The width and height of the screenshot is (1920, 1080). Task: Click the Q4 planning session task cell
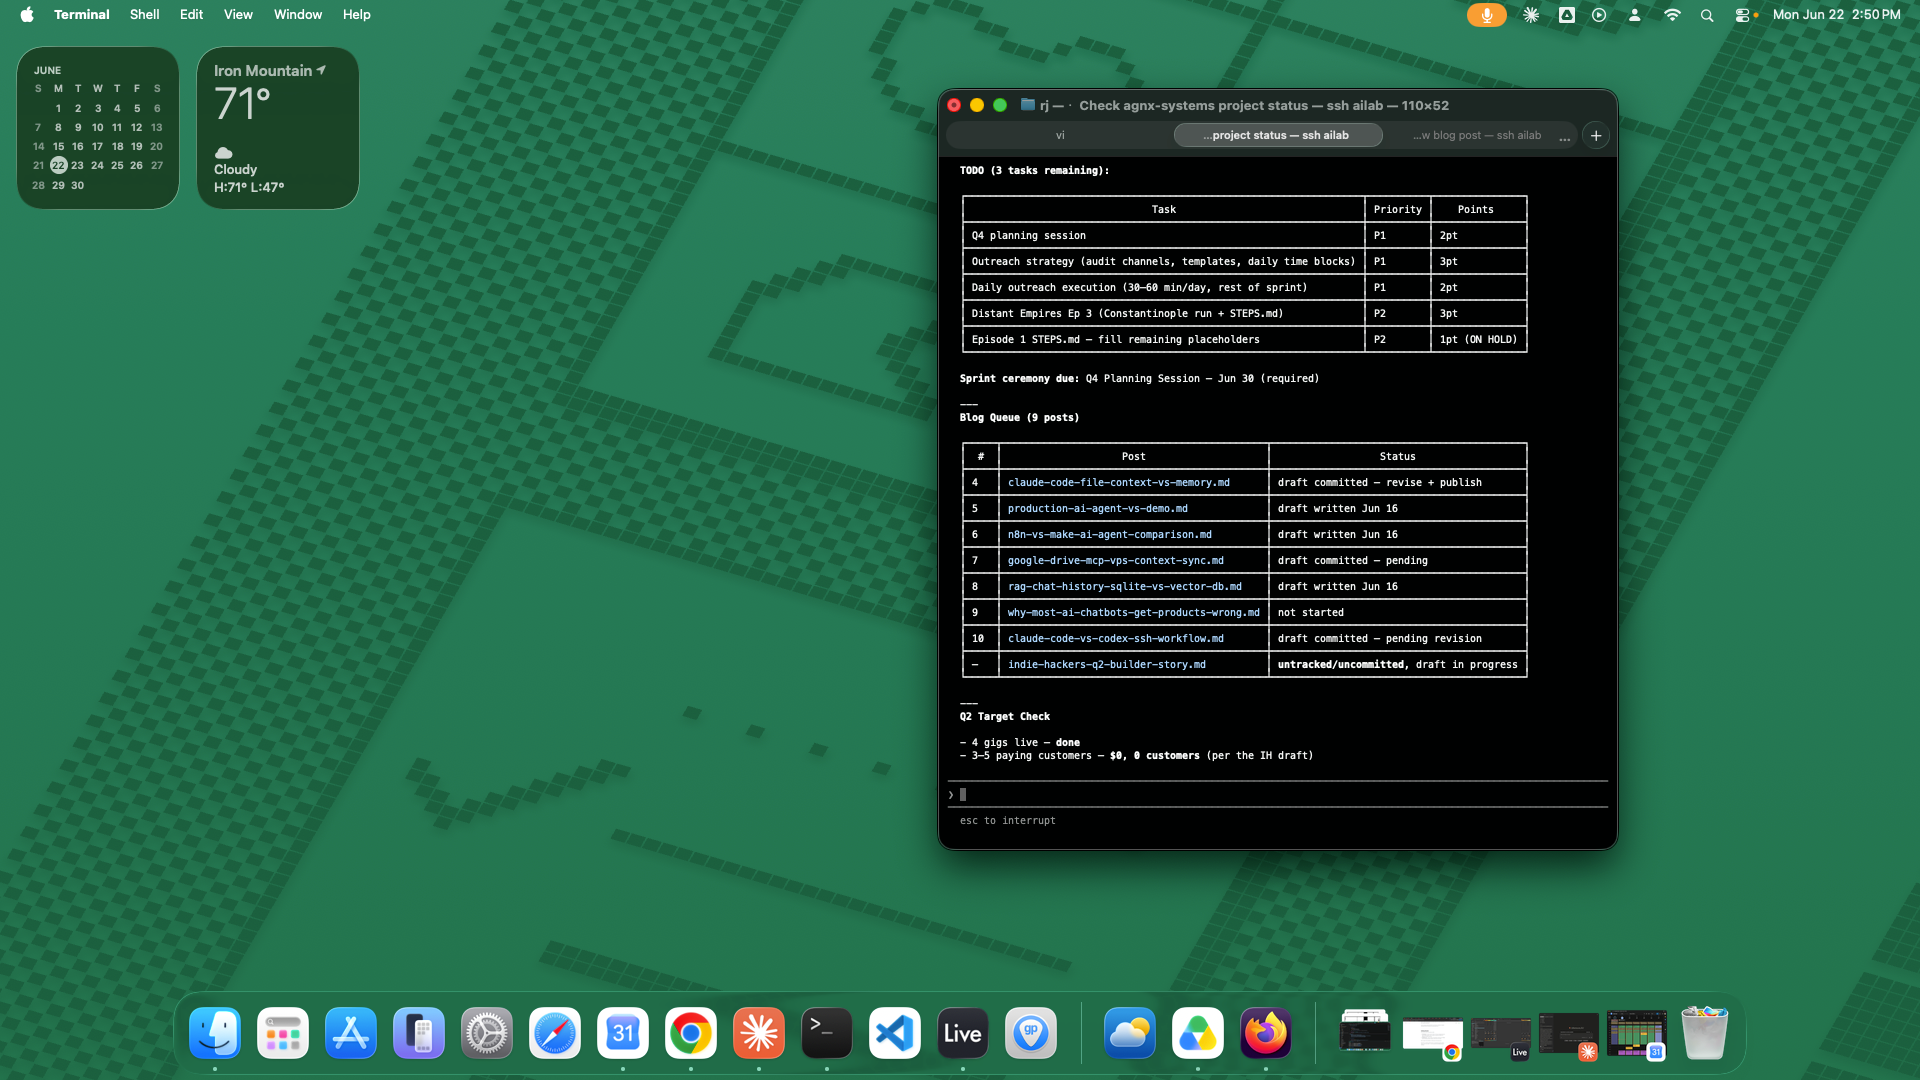click(x=1163, y=236)
